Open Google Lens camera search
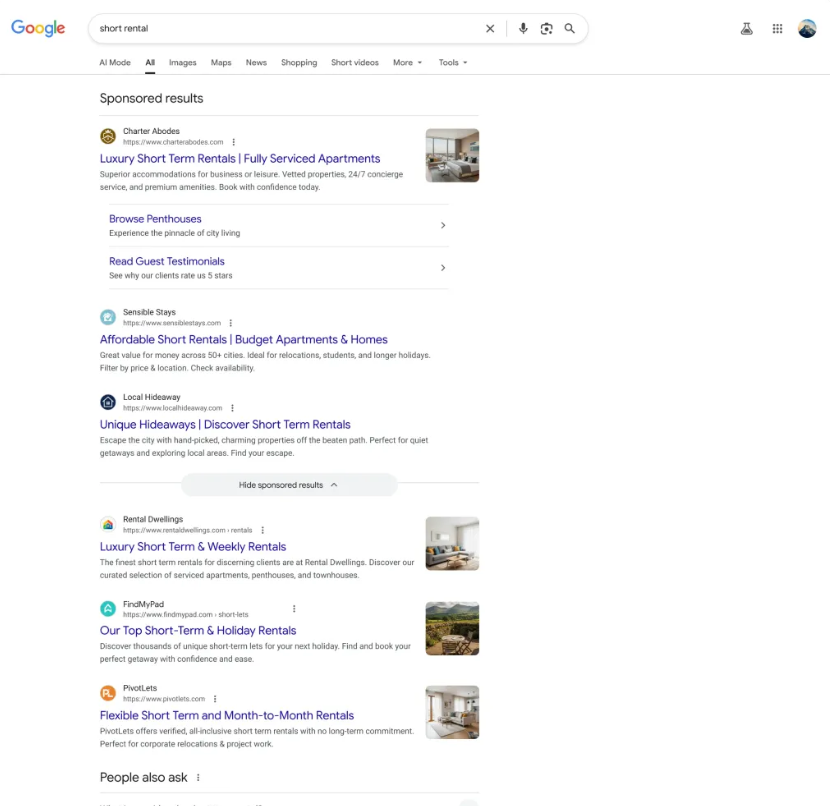Screen dimensions: 830x806 tap(546, 28)
